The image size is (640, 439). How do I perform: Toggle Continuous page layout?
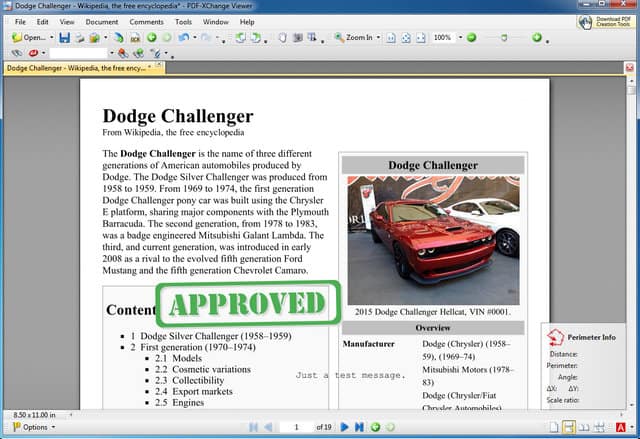(x=569, y=427)
